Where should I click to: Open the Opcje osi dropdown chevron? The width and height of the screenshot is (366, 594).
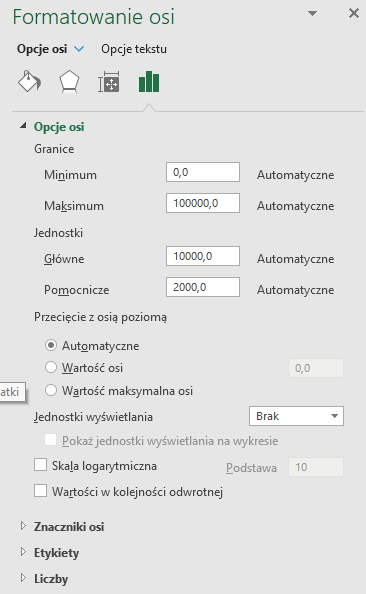pyautogui.click(x=79, y=49)
